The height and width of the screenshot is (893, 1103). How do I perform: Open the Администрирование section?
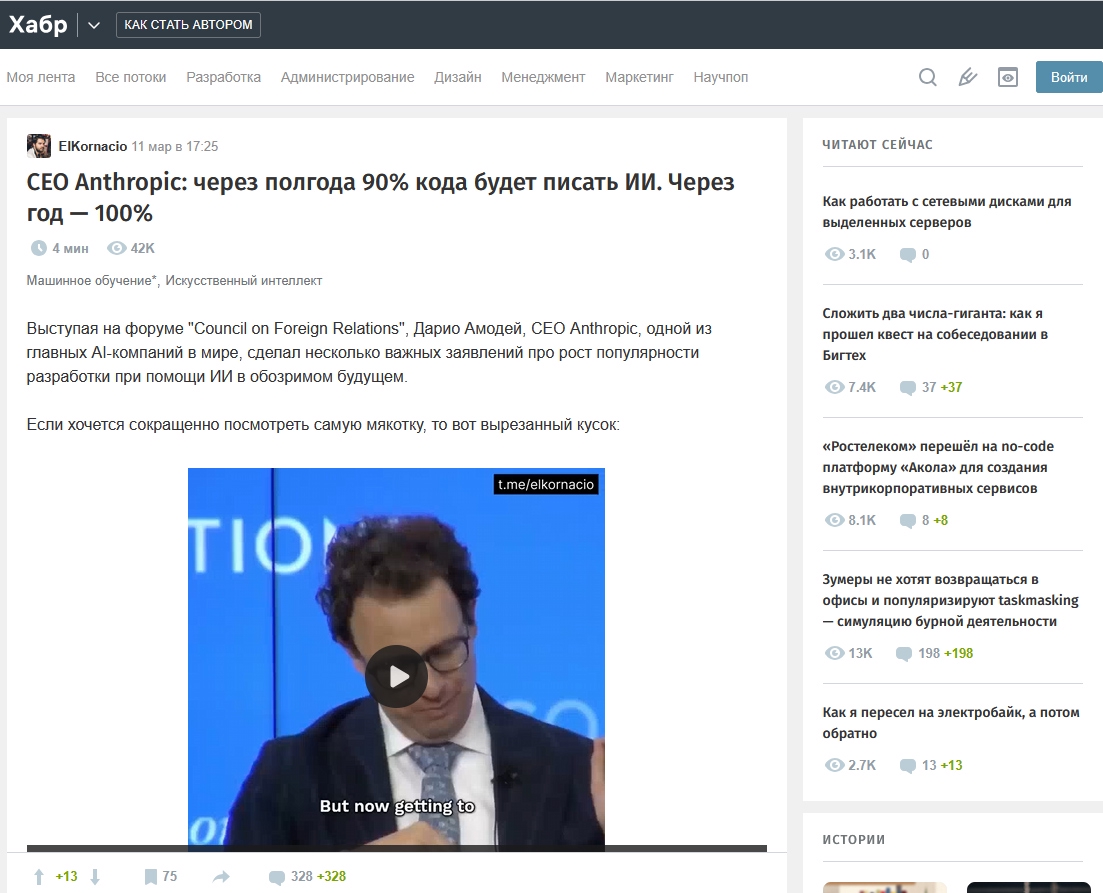[x=348, y=77]
